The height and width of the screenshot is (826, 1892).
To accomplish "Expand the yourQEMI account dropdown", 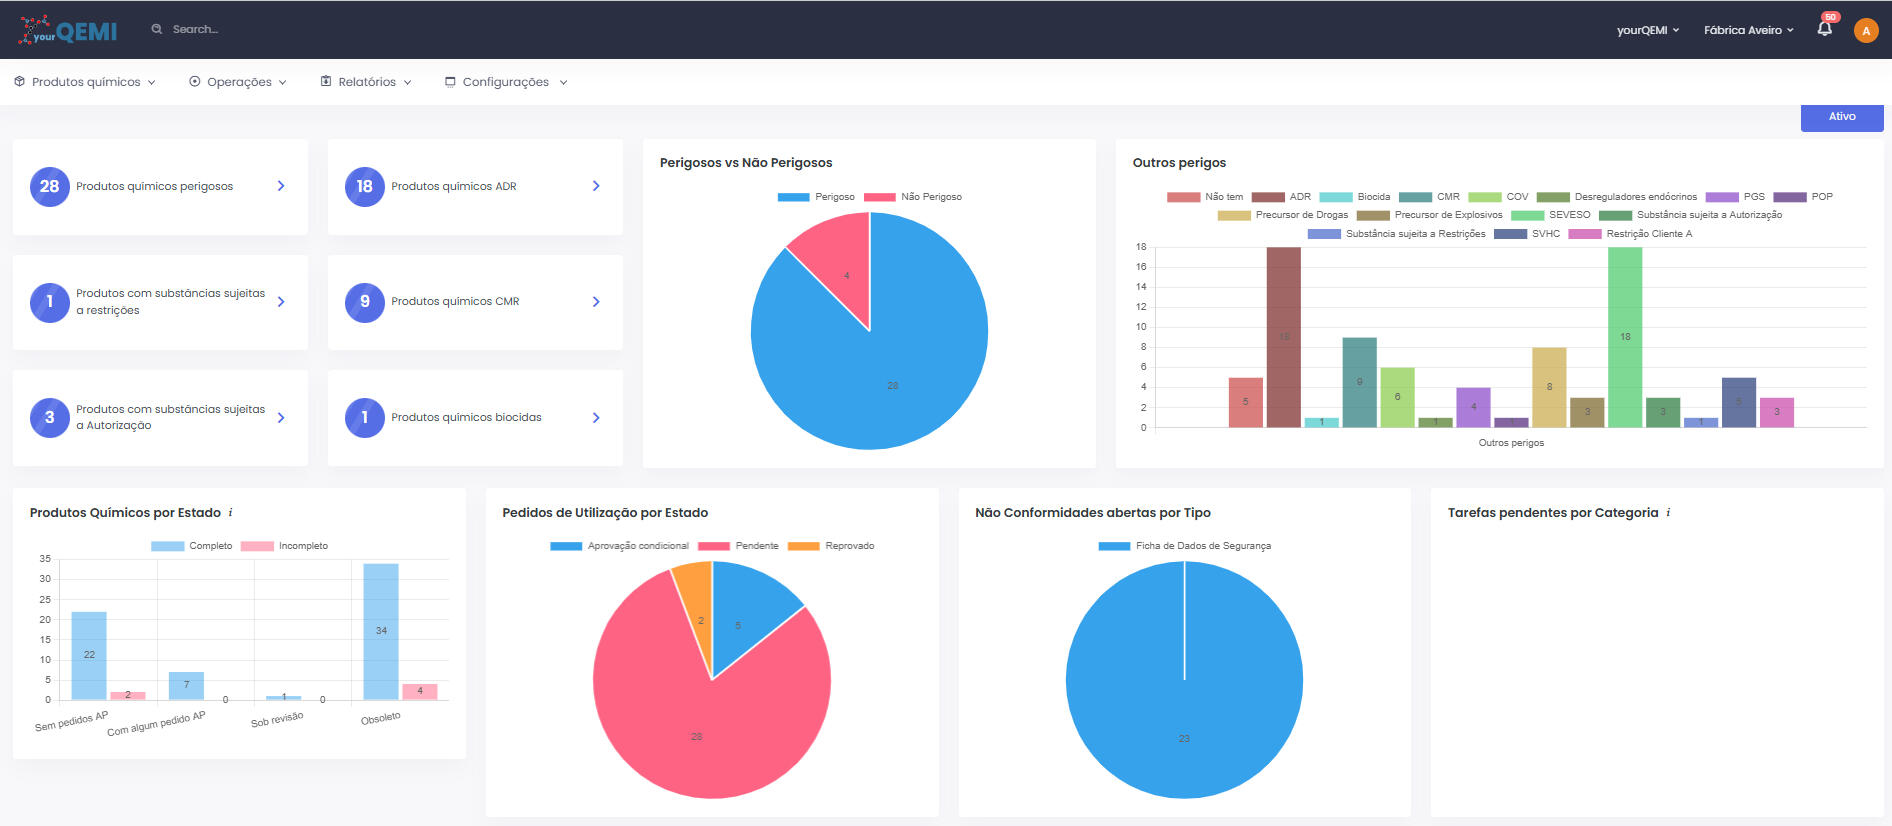I will pyautogui.click(x=1647, y=30).
